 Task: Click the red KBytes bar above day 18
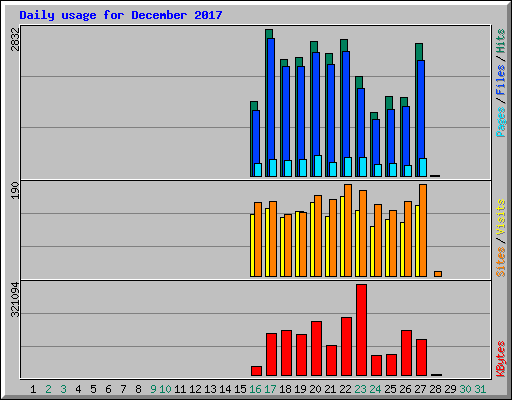[286, 353]
